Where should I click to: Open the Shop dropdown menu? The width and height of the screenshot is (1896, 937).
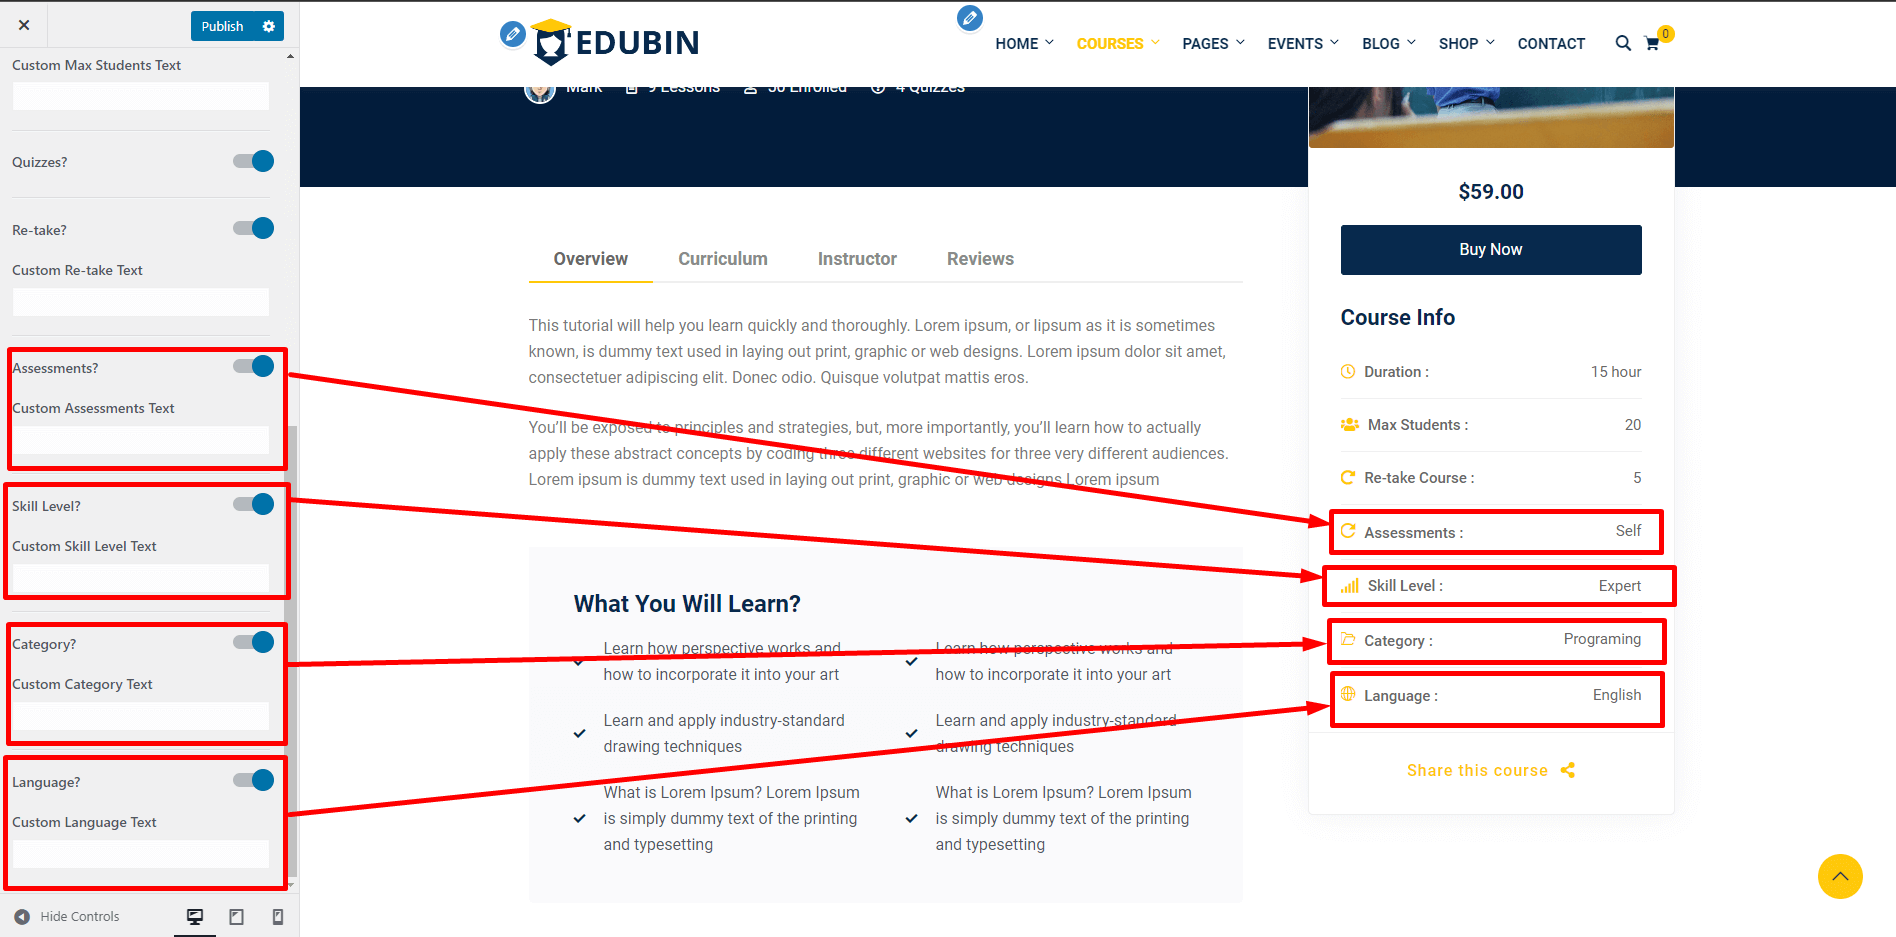1465,43
